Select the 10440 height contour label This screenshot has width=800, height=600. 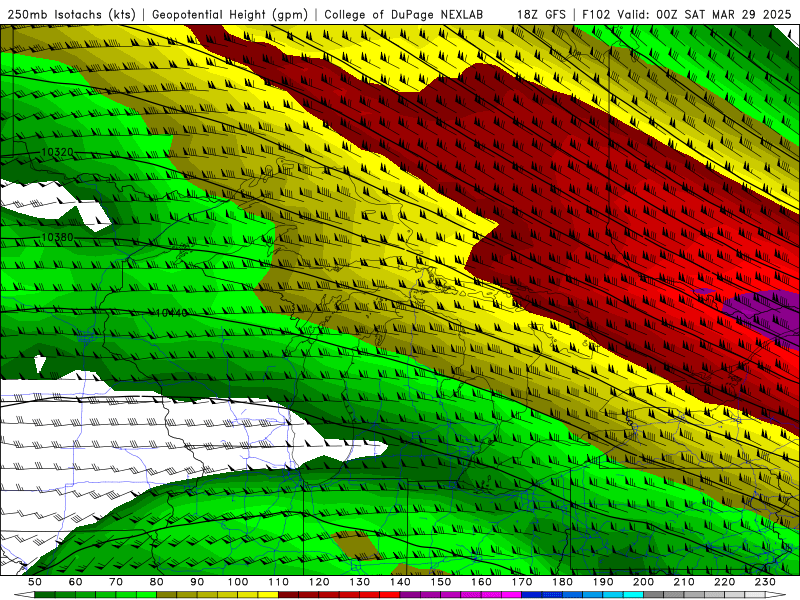(x=171, y=313)
